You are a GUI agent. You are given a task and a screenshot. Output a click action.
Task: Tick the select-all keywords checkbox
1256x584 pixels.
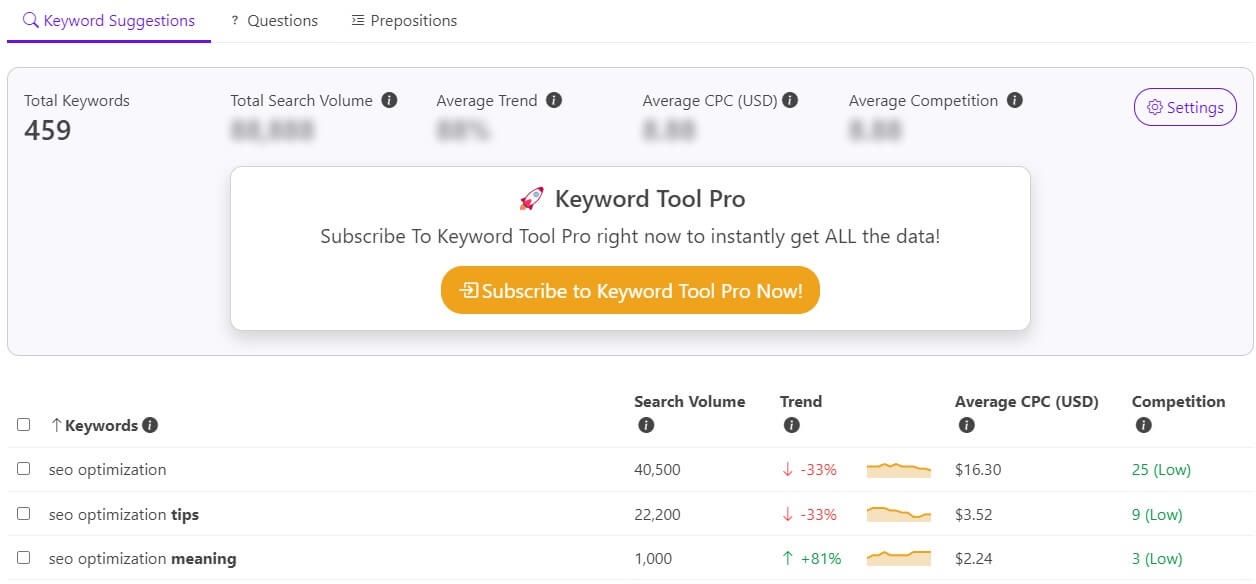click(x=24, y=425)
